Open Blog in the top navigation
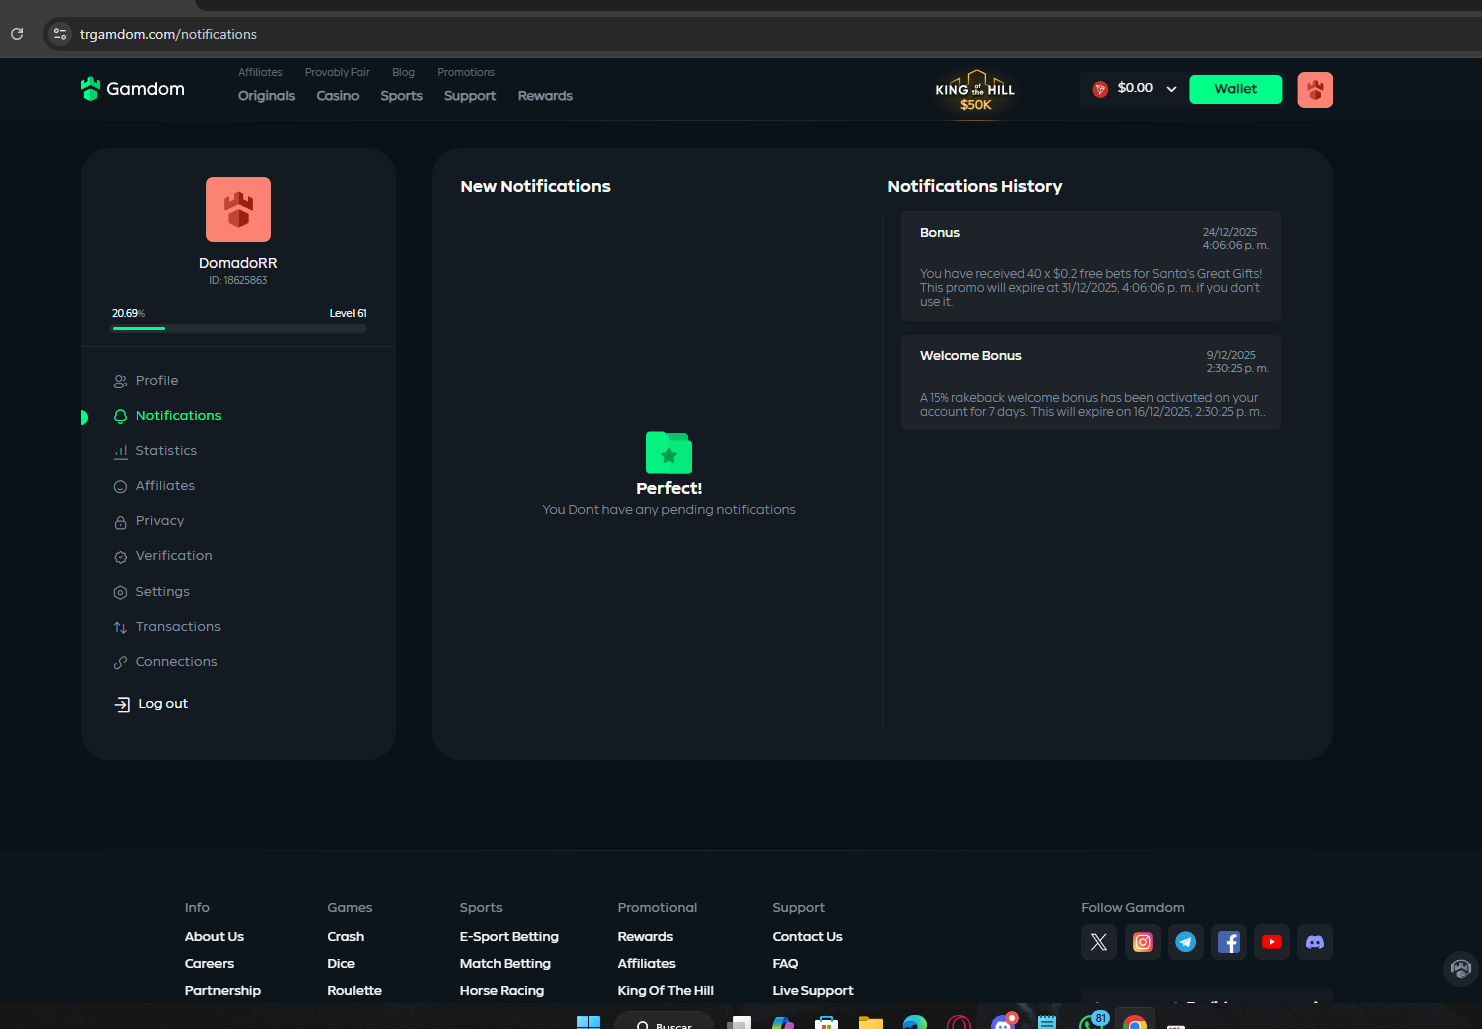 coord(403,72)
